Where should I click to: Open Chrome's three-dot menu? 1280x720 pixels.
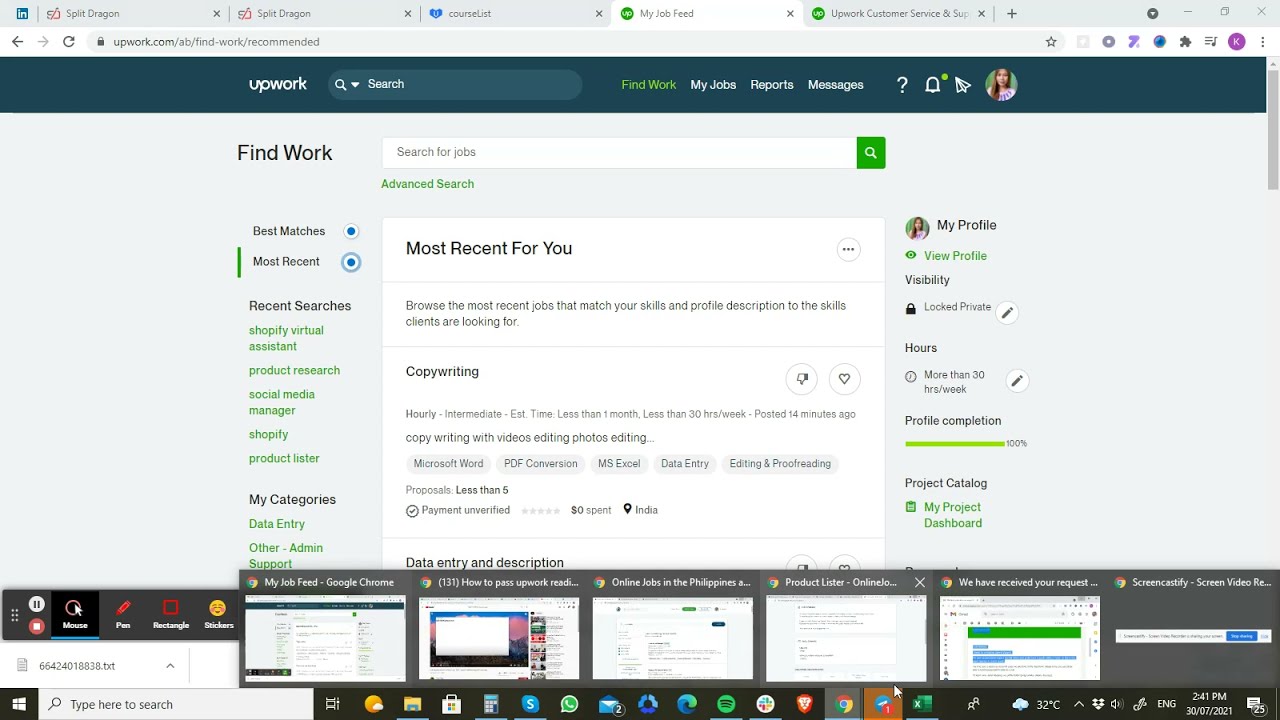pyautogui.click(x=1263, y=42)
